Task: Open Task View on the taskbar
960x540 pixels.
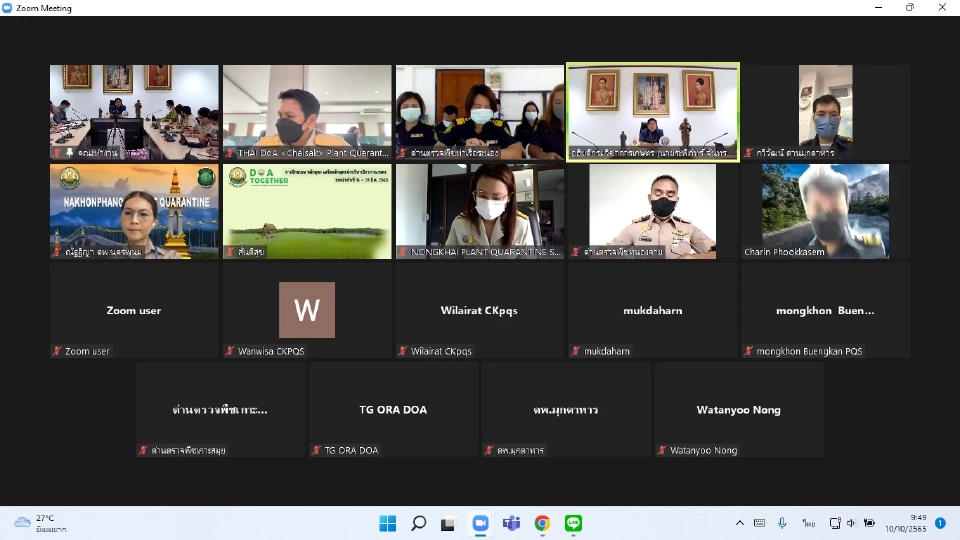Action: point(449,523)
